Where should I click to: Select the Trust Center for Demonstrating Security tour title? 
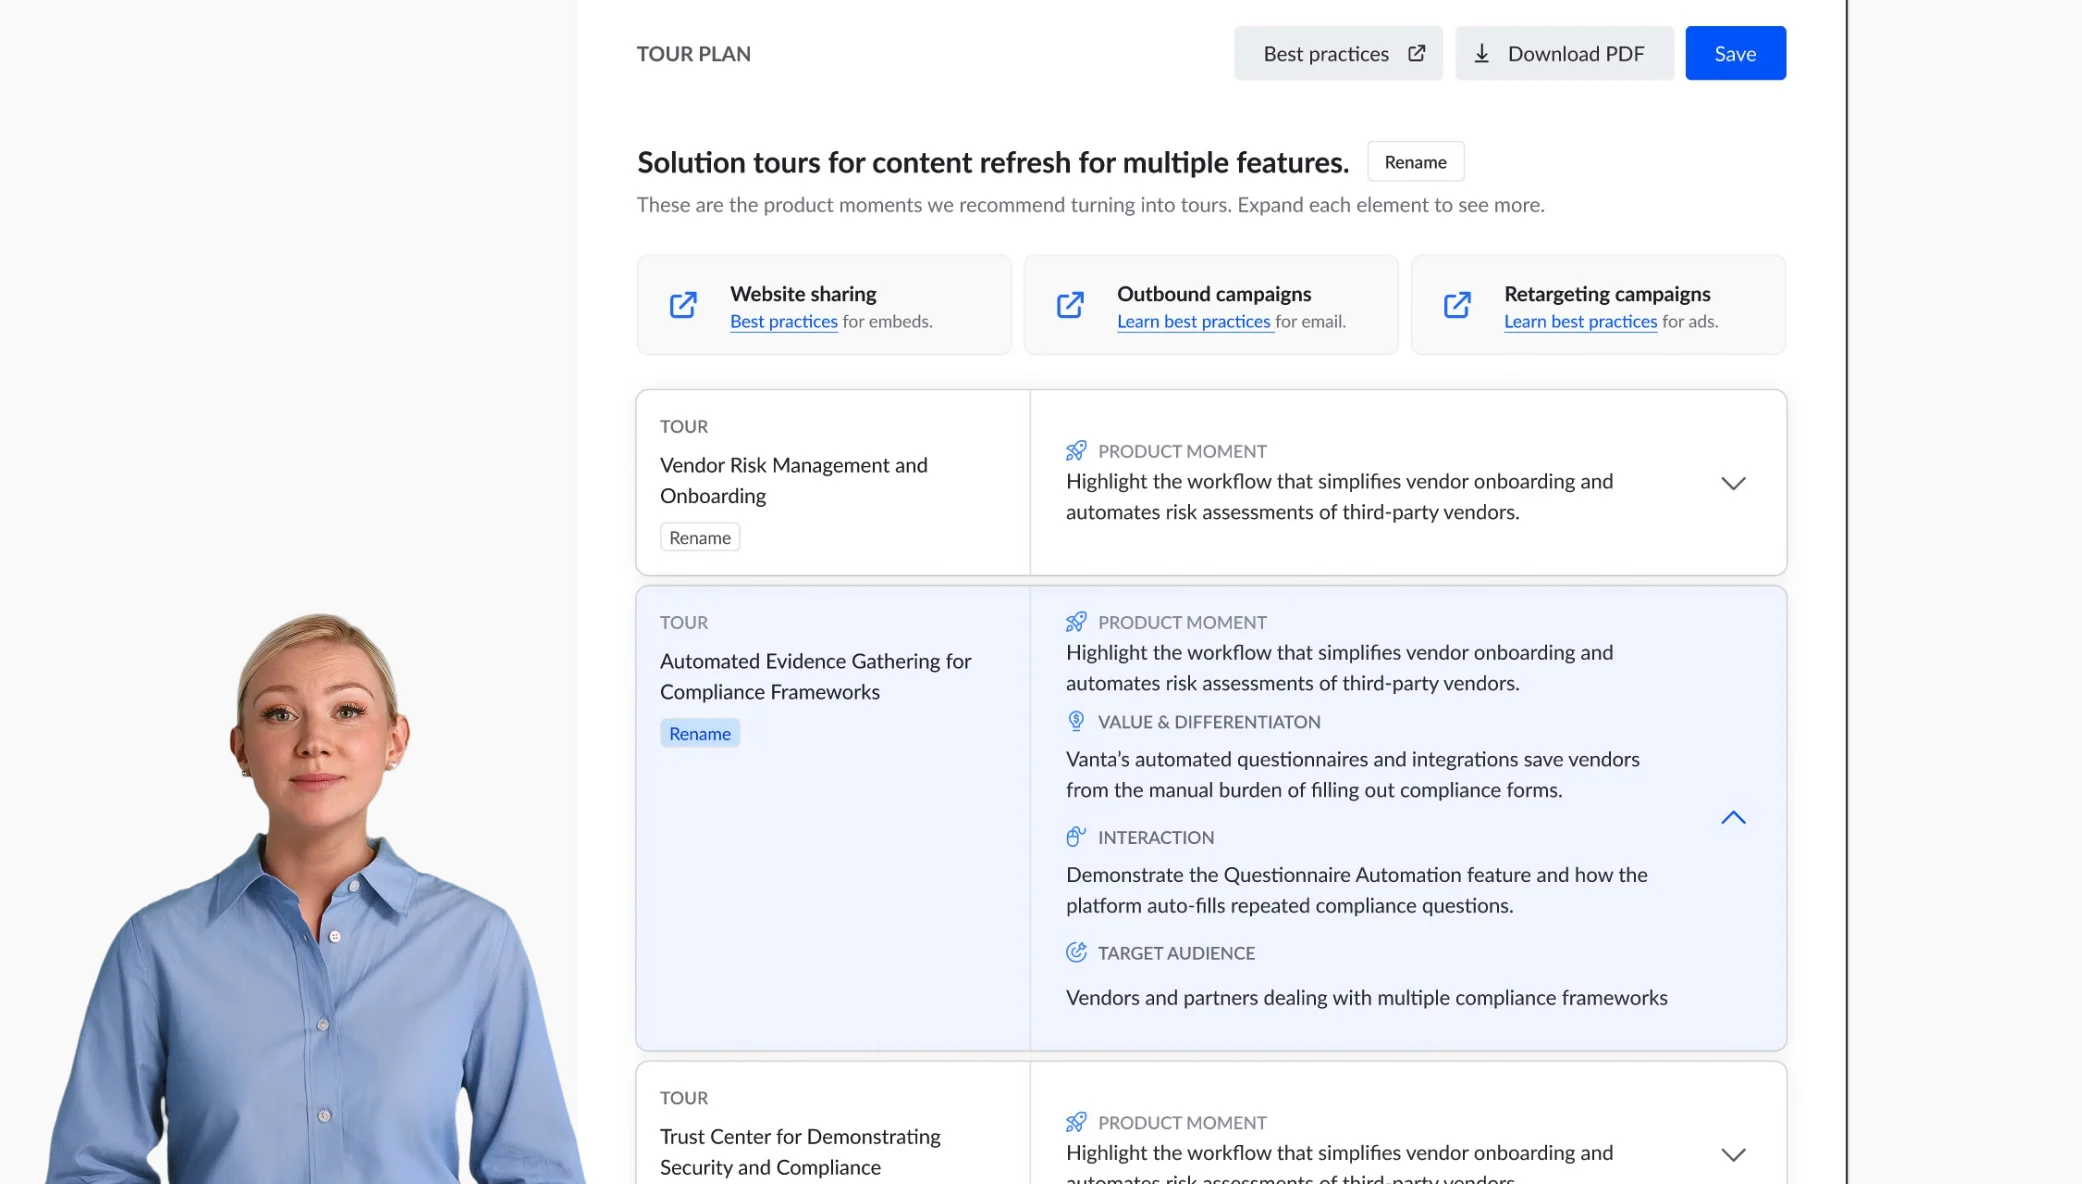(x=800, y=1152)
